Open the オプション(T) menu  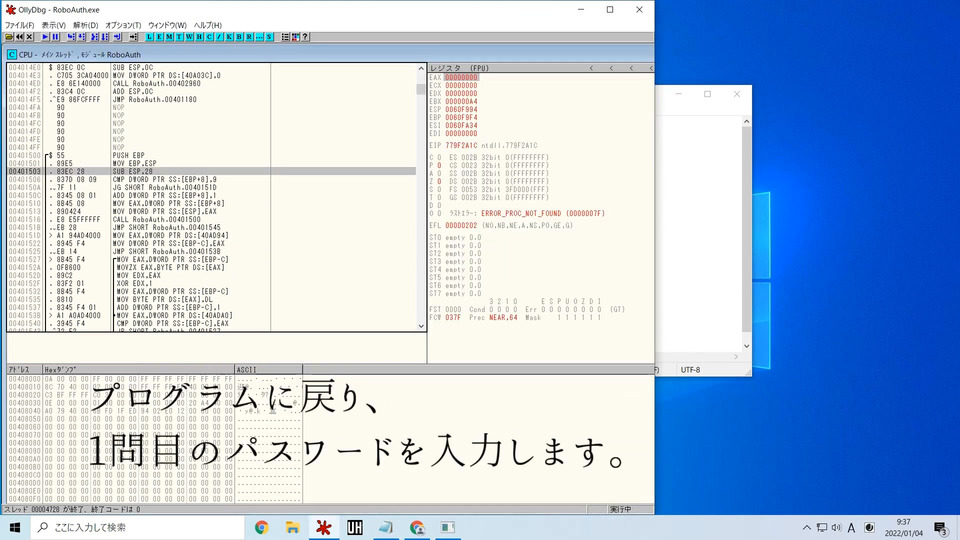click(122, 25)
